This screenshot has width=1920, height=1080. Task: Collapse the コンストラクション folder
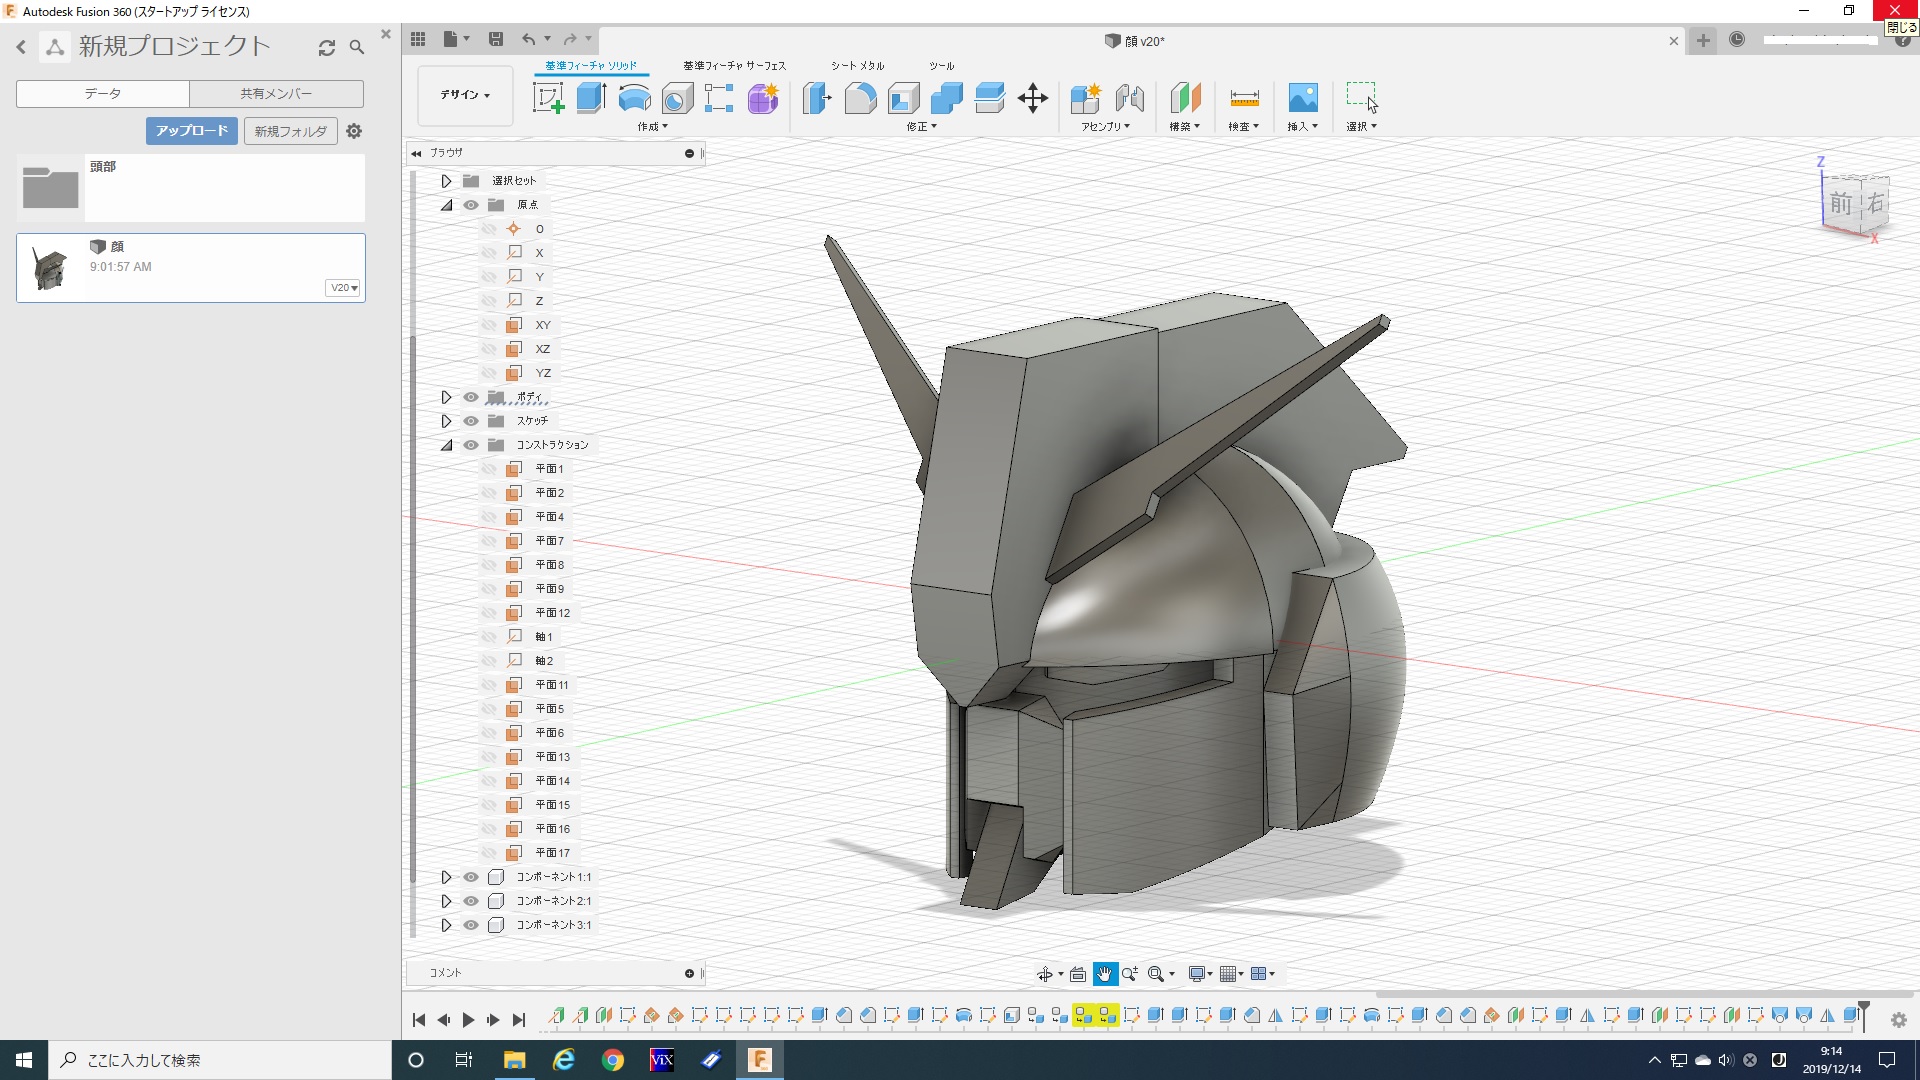click(x=447, y=445)
